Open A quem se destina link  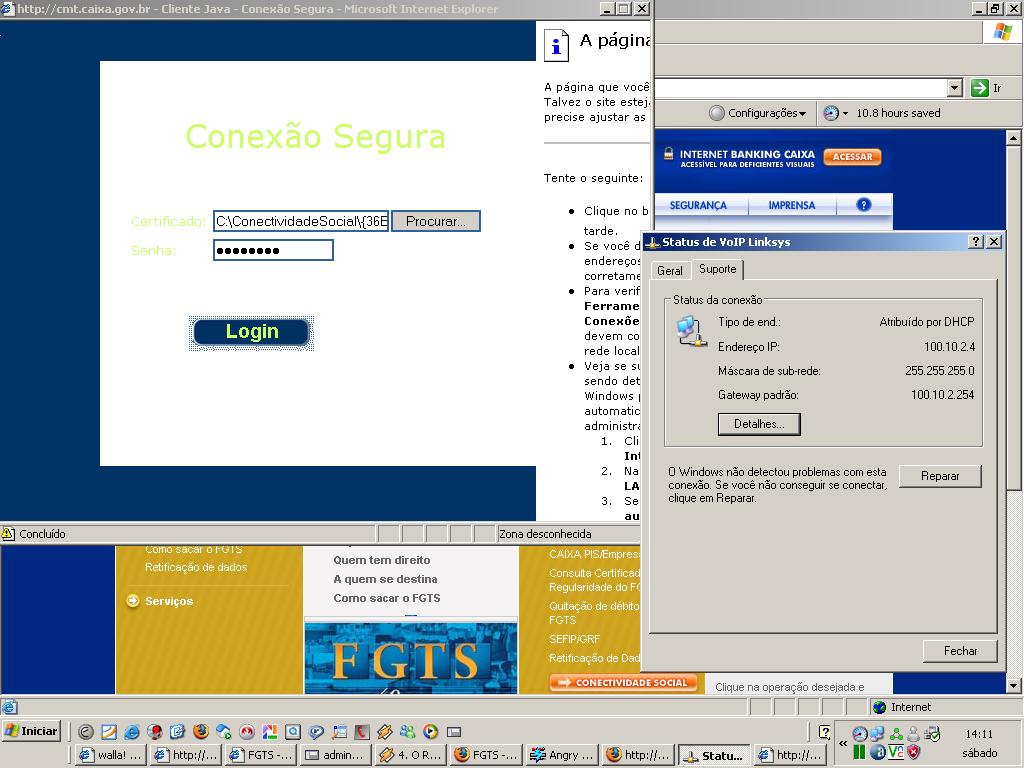385,579
